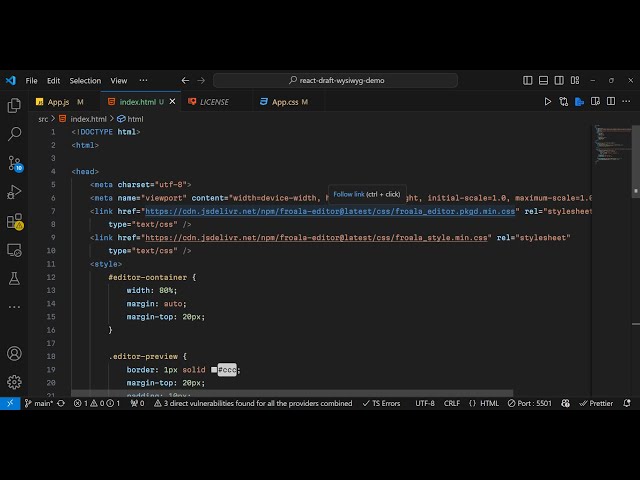
Task: Click the Port : 5501 status item
Action: pyautogui.click(x=529, y=403)
